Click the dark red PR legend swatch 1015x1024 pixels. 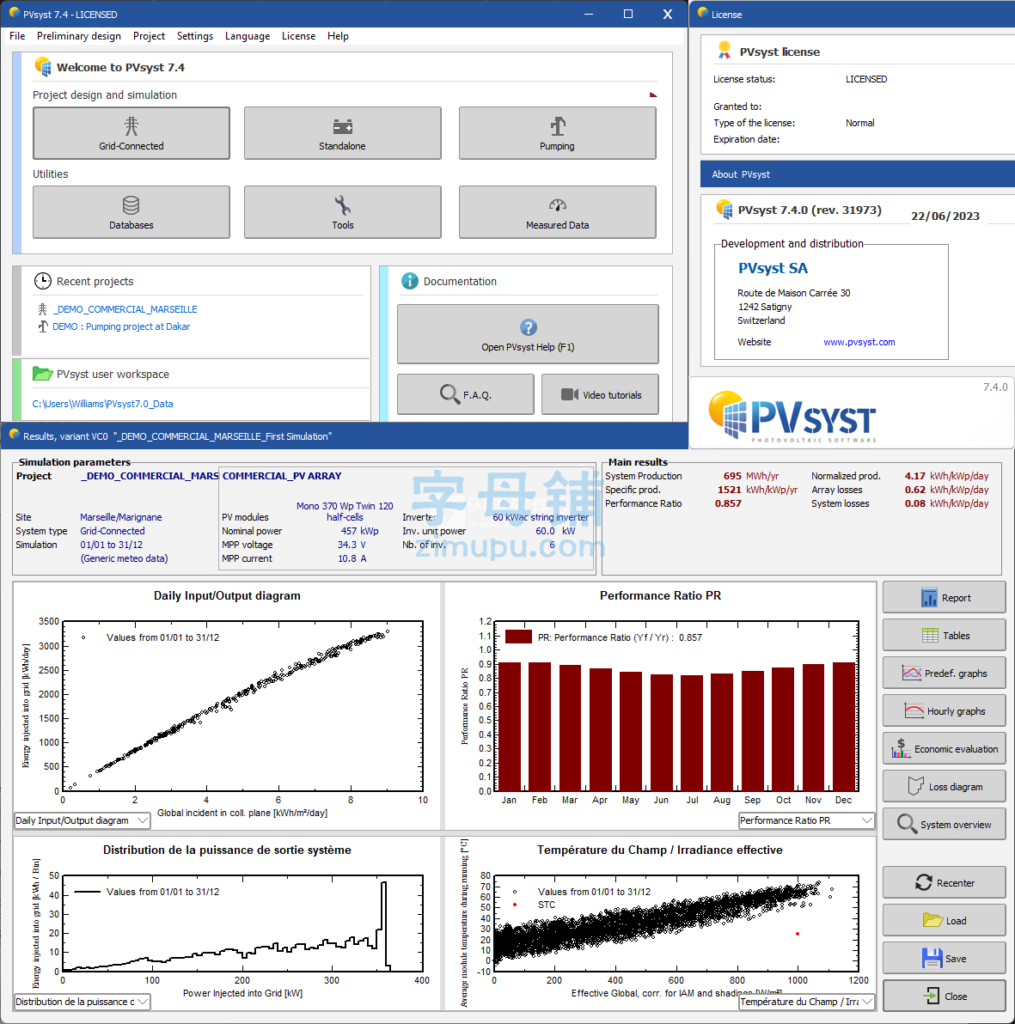tap(518, 636)
